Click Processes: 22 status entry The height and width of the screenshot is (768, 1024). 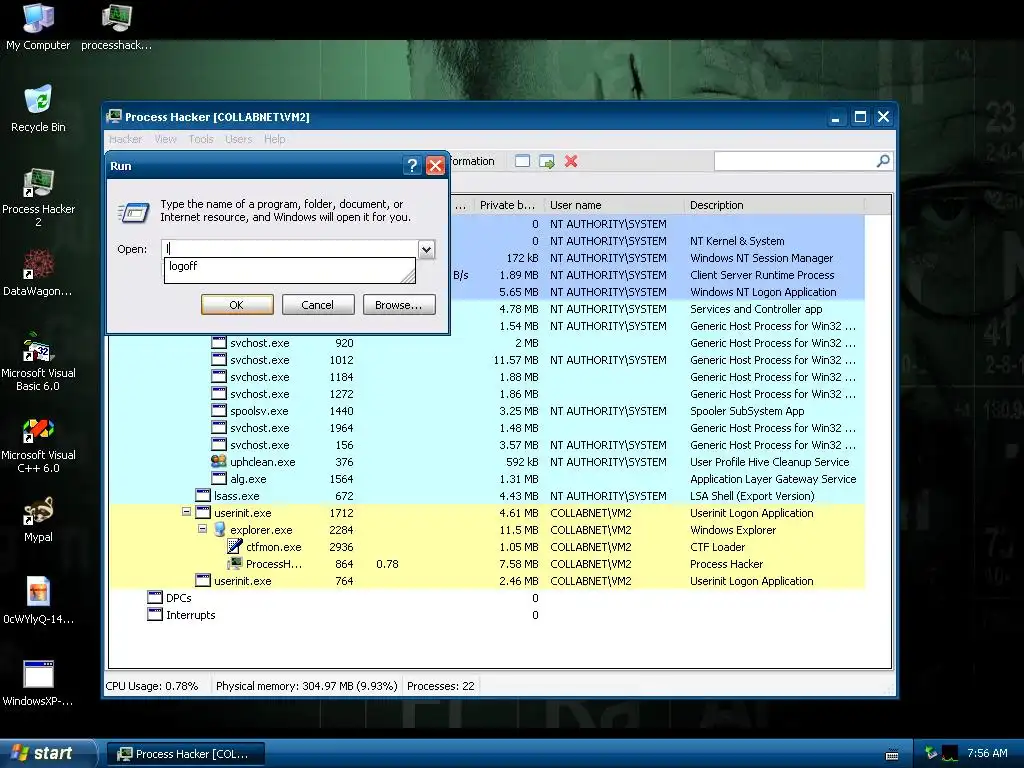point(441,686)
